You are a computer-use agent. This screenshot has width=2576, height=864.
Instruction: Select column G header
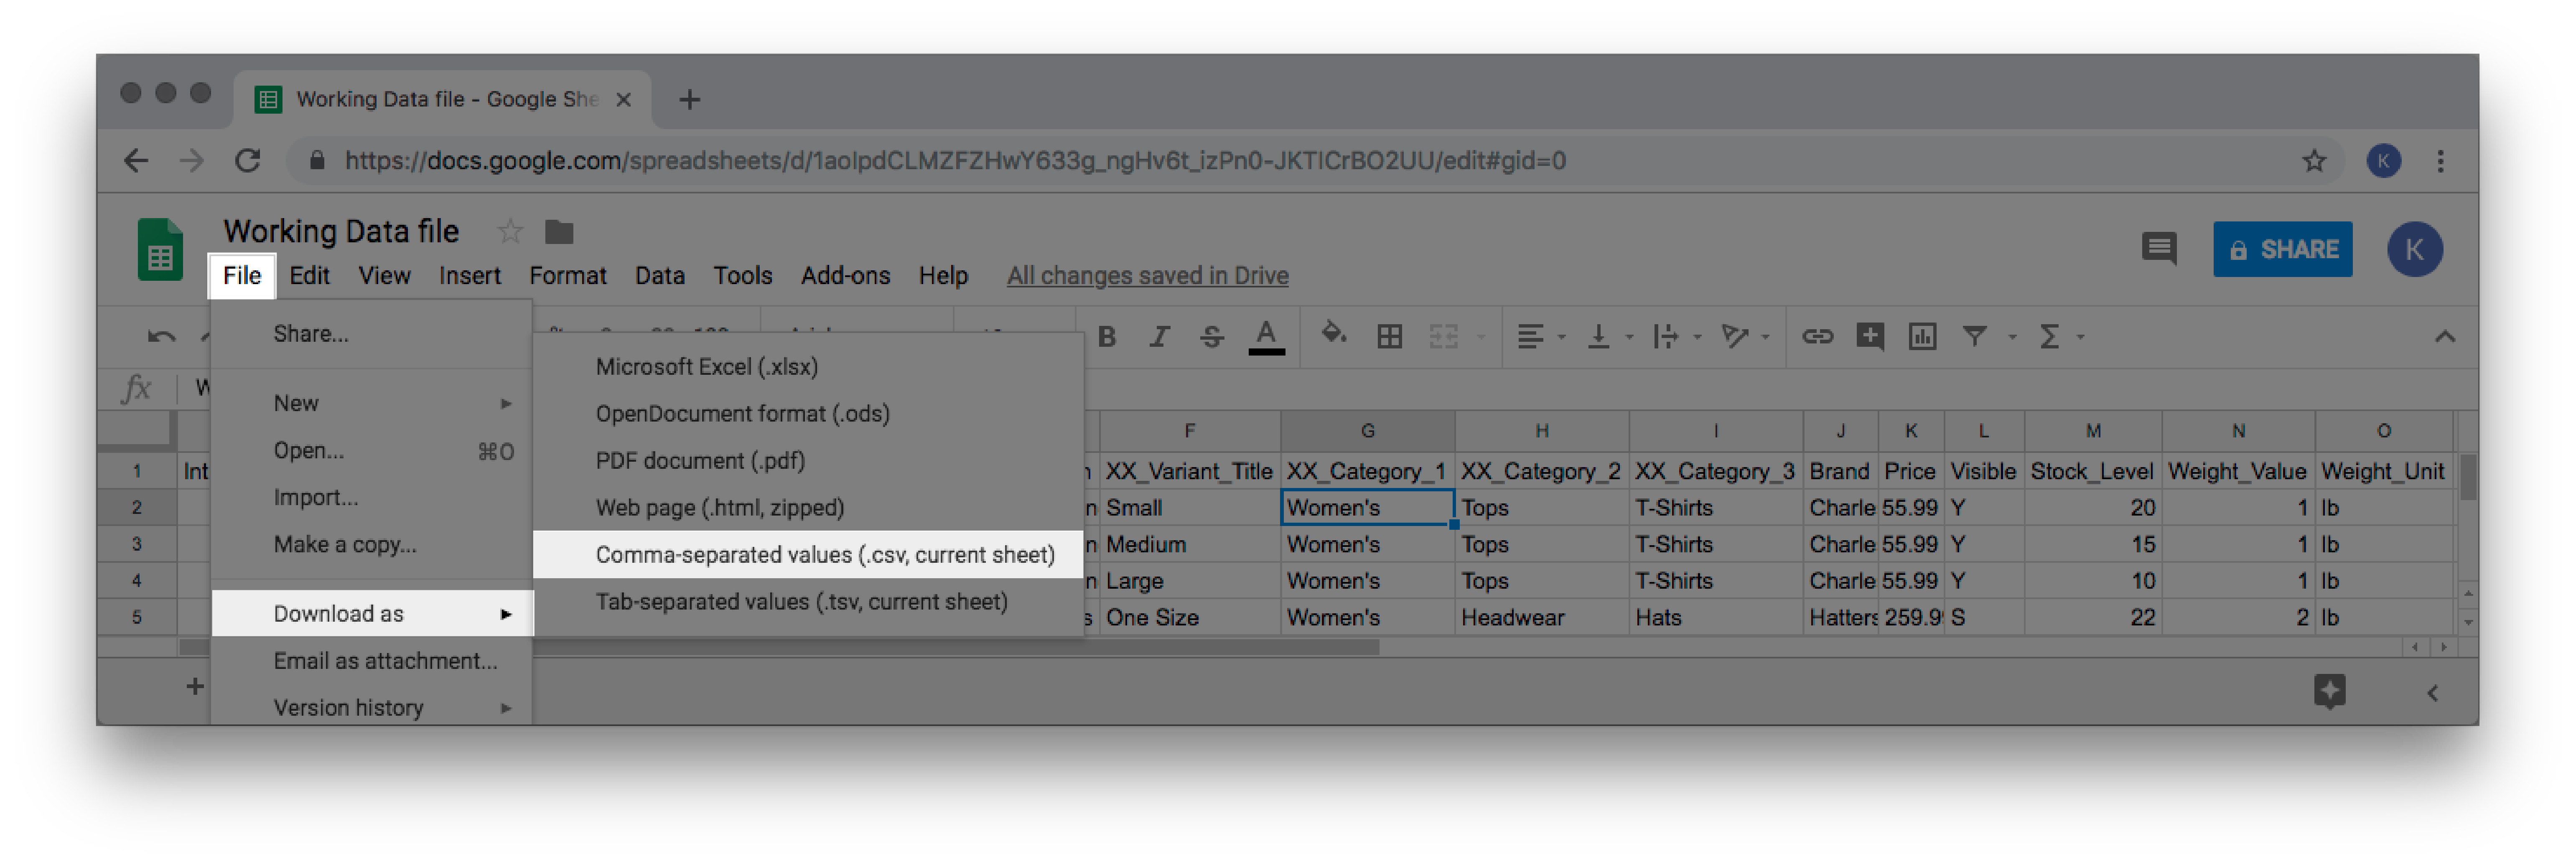[1367, 431]
